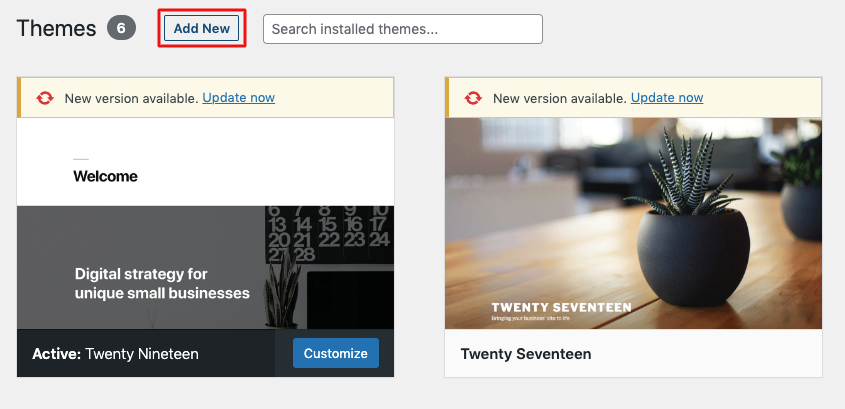Update Twenty Nineteen via Update now link
The width and height of the screenshot is (845, 409).
(x=239, y=98)
